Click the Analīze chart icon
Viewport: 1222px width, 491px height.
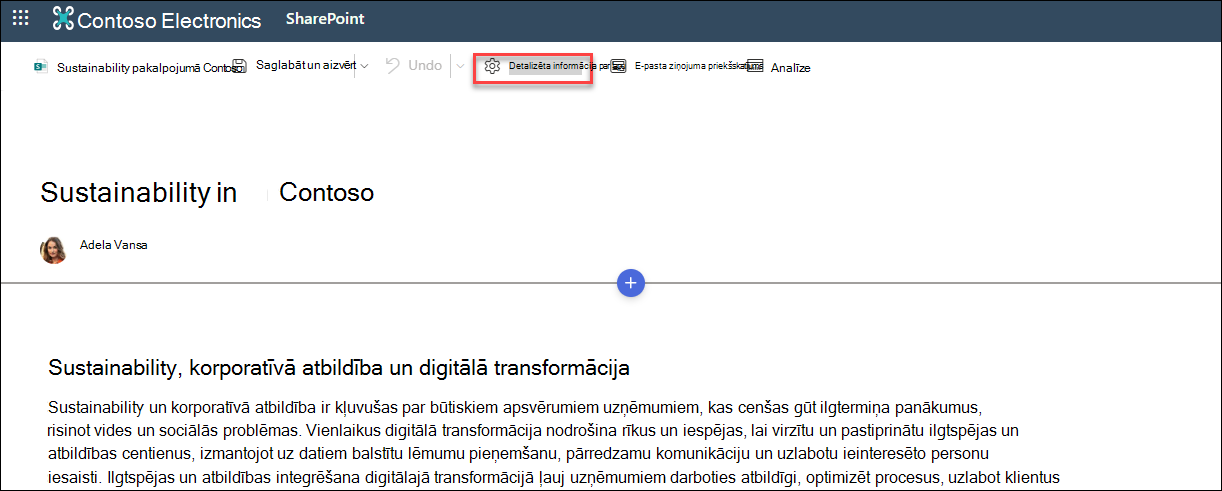pos(755,66)
